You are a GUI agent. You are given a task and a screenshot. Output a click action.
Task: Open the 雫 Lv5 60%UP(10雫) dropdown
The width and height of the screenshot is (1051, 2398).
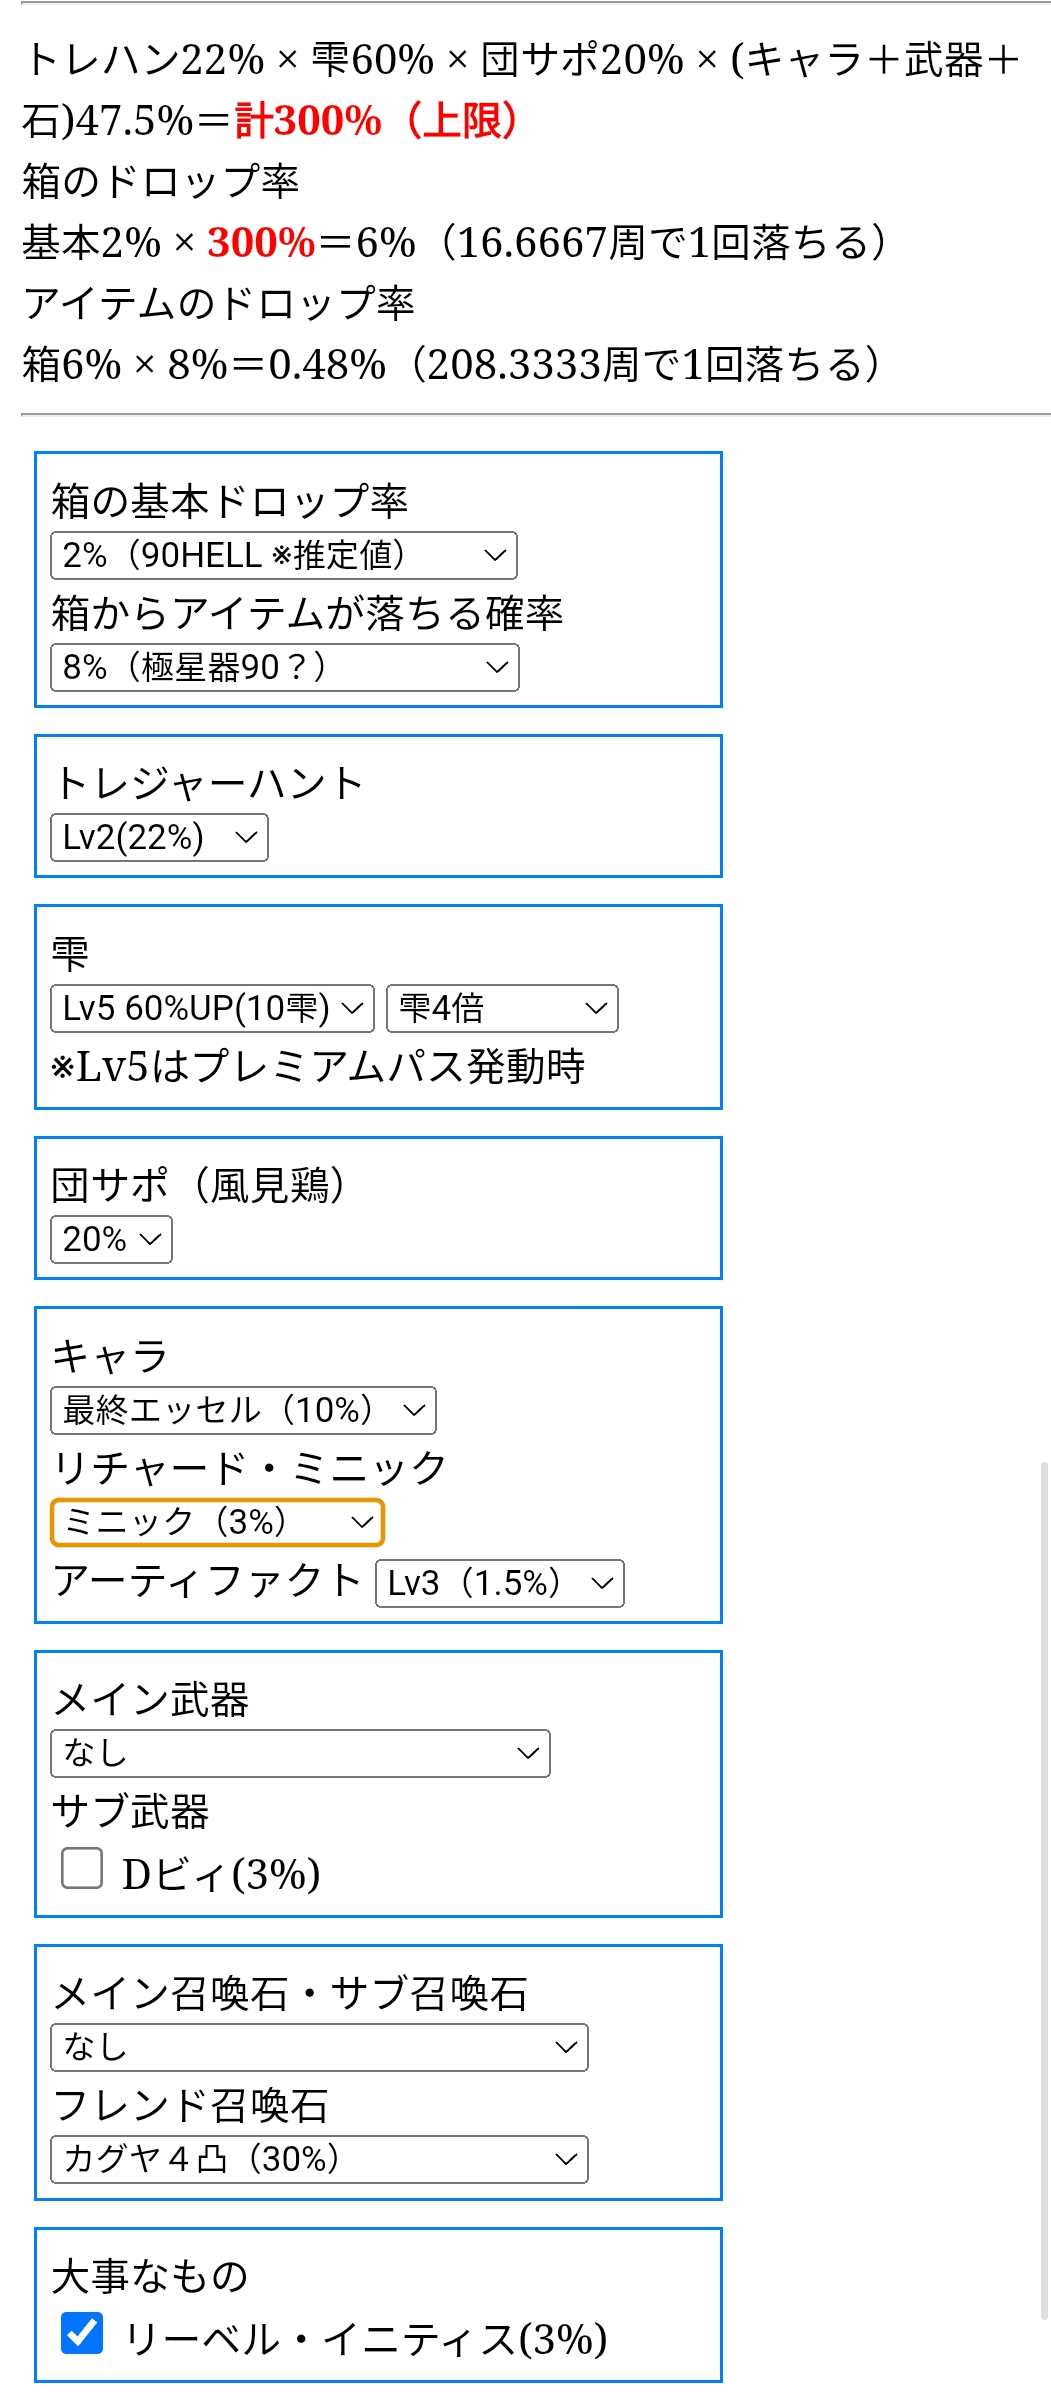click(x=212, y=1008)
